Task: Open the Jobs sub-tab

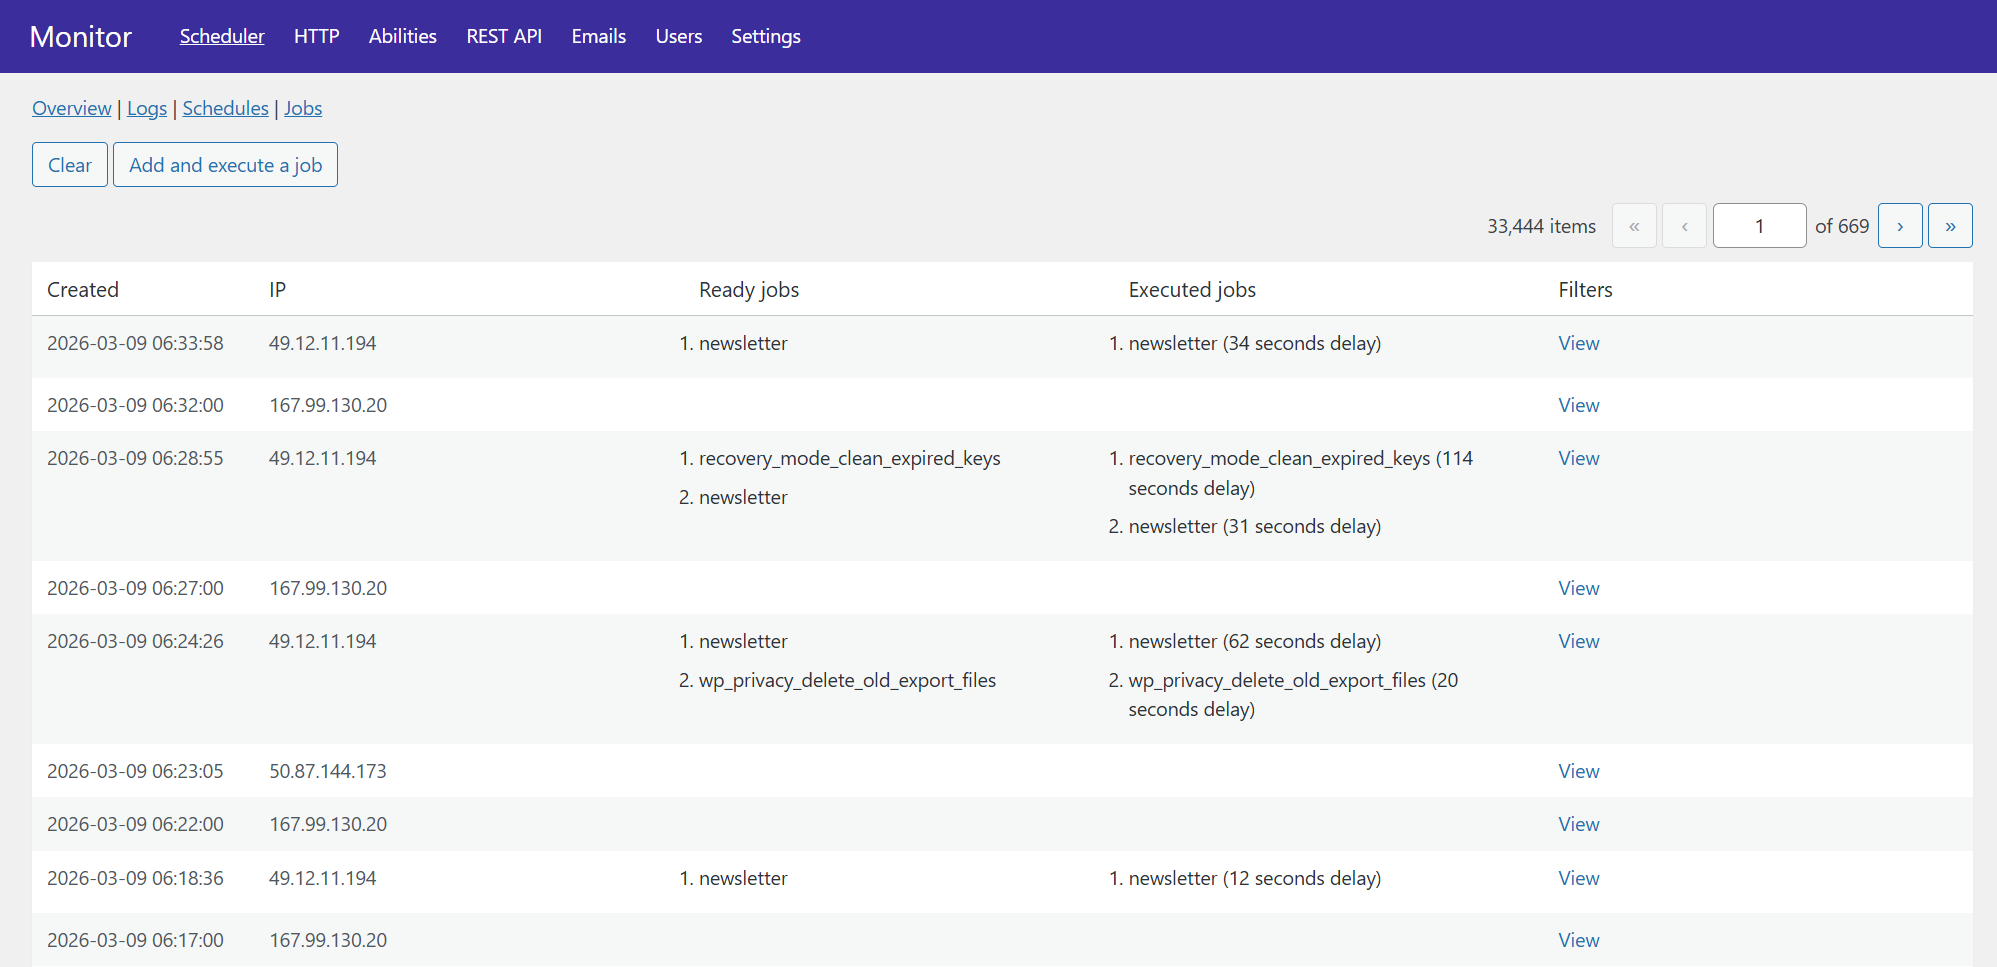Action: (303, 108)
